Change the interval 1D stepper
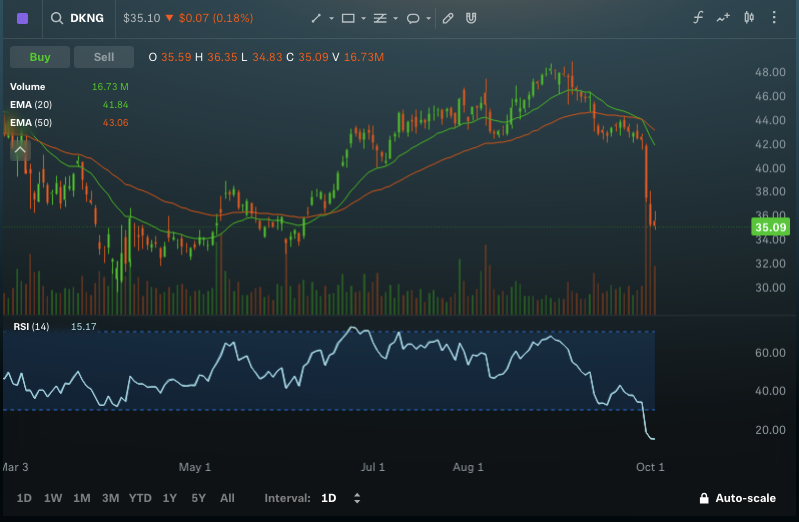This screenshot has height=522, width=799. (x=357, y=498)
